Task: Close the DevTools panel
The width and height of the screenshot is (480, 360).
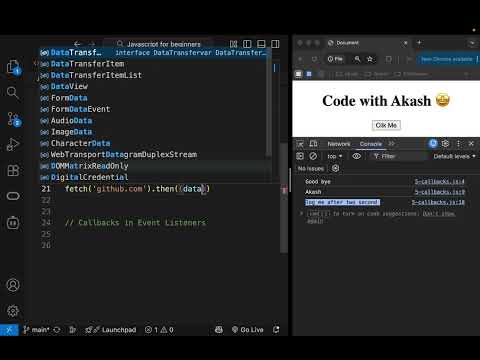Action: [471, 144]
